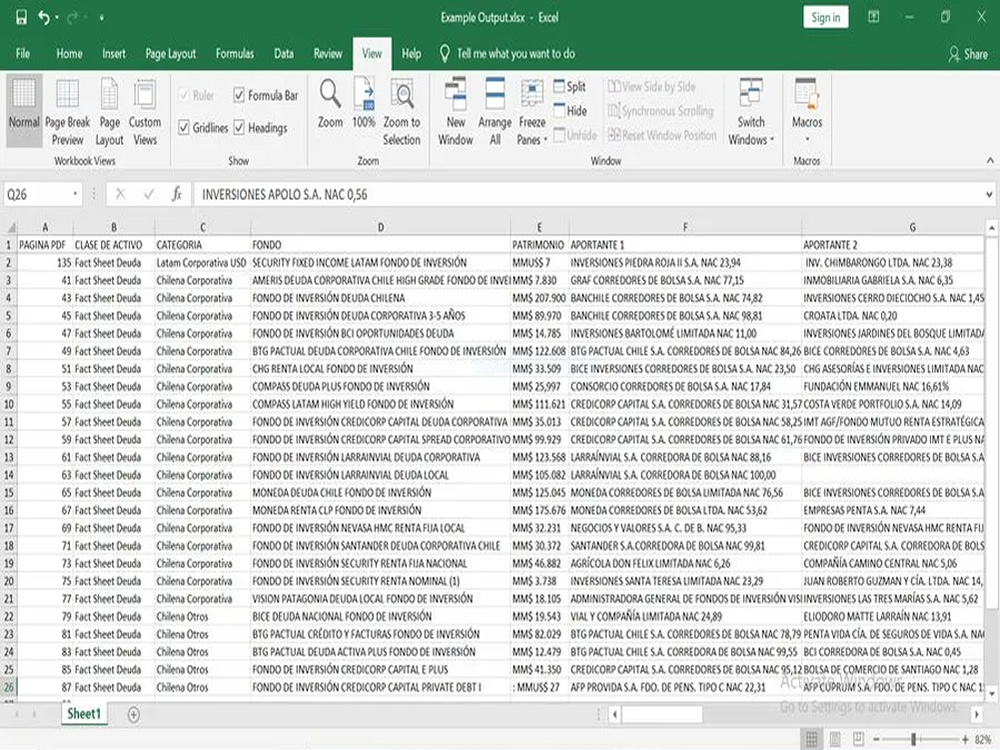
Task: Click the horizontal scrollbar thumb
Action: [661, 714]
